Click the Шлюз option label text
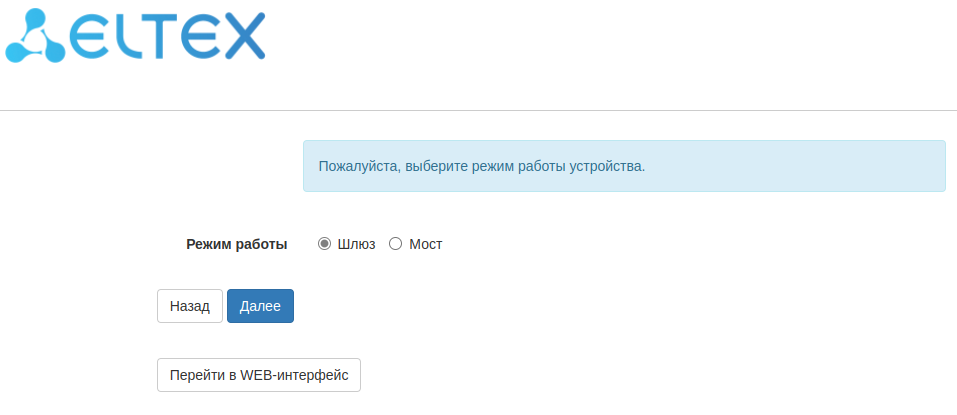957x415 pixels. pos(357,244)
